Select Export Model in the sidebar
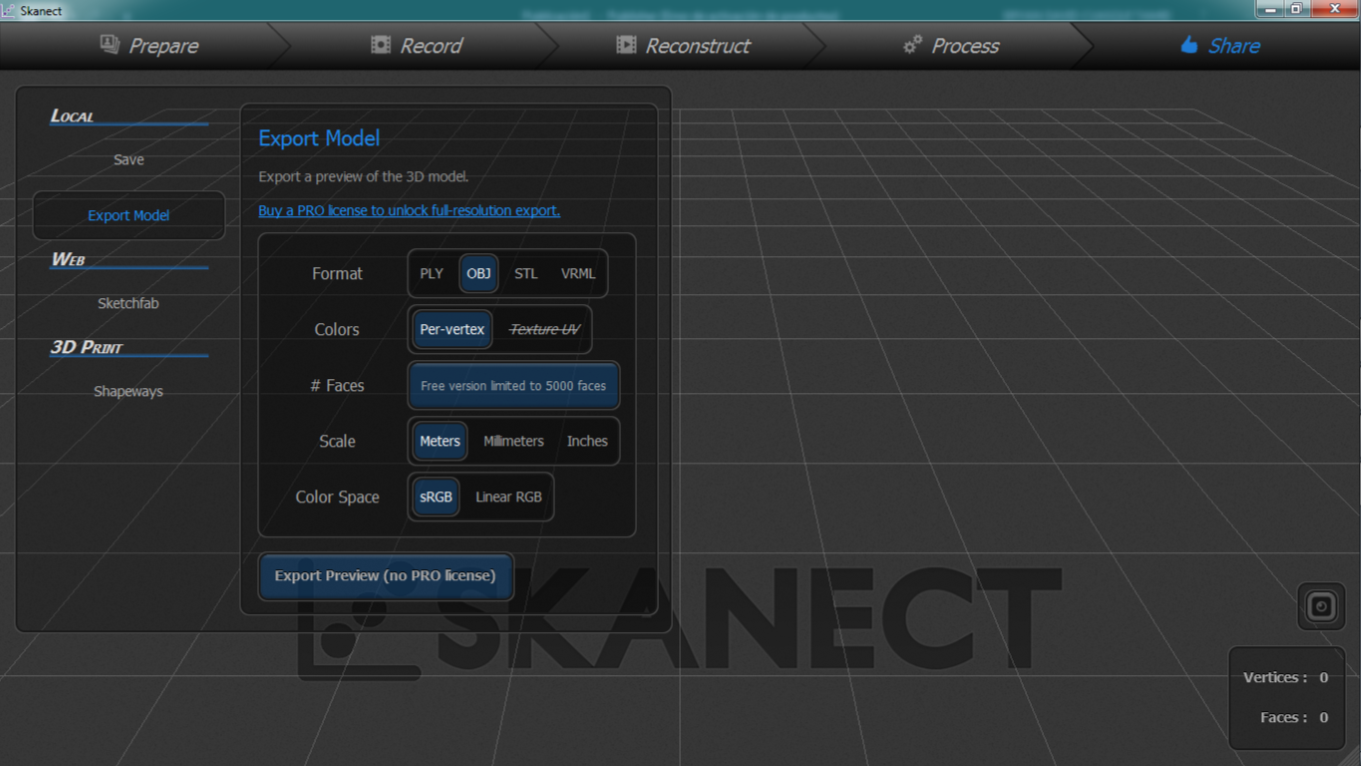 (x=128, y=216)
